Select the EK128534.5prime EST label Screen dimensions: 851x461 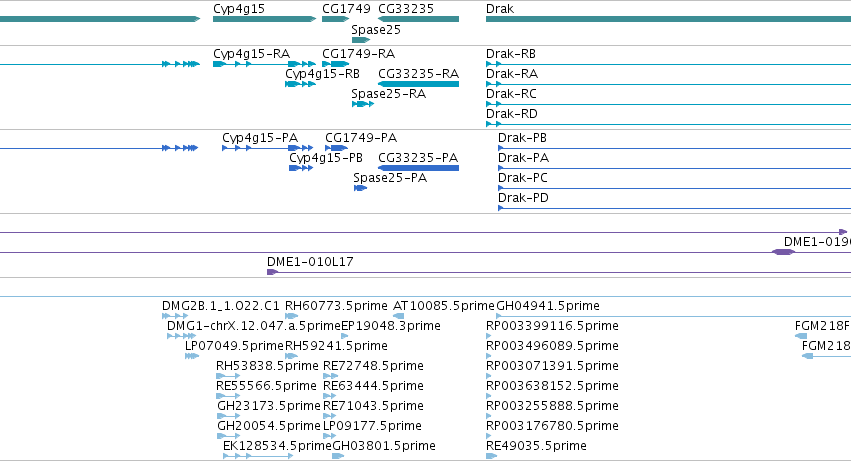pos(277,447)
